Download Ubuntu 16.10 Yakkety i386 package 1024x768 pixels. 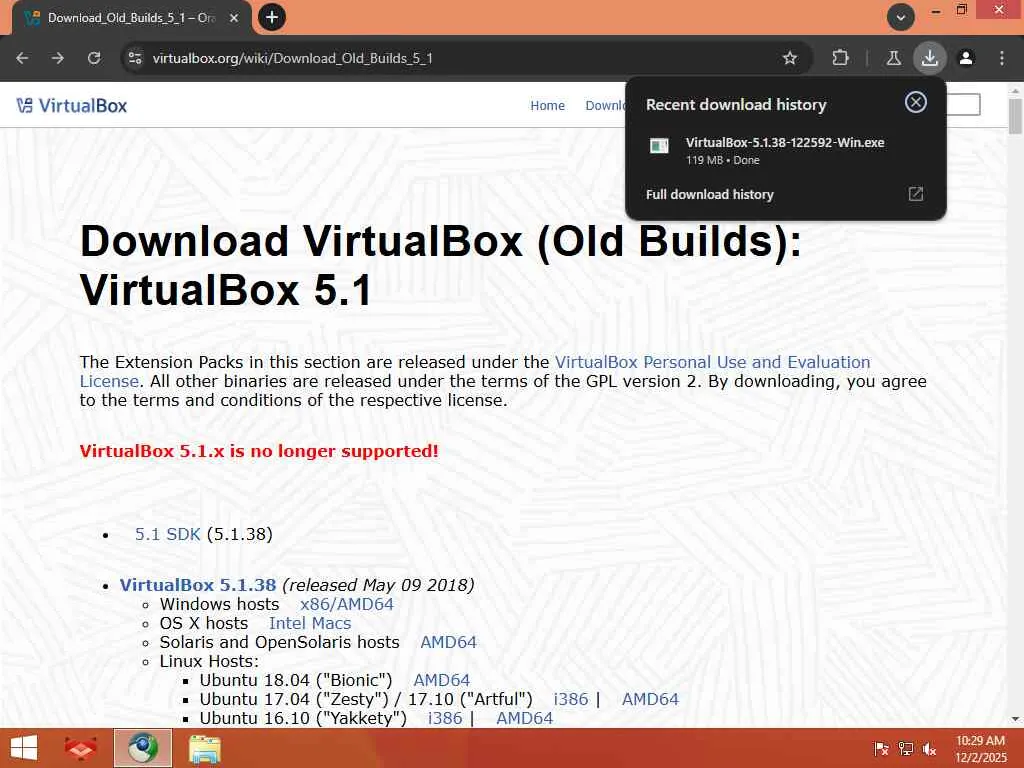tap(445, 718)
